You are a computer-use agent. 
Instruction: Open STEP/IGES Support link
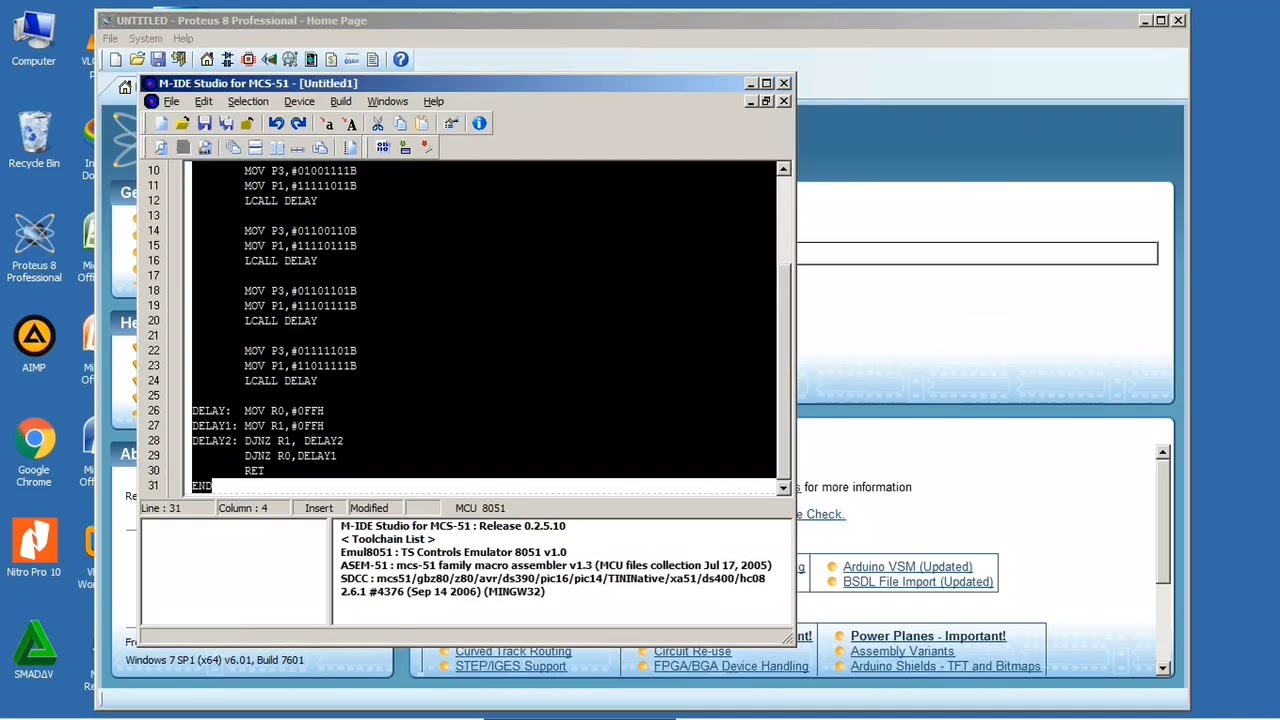511,666
